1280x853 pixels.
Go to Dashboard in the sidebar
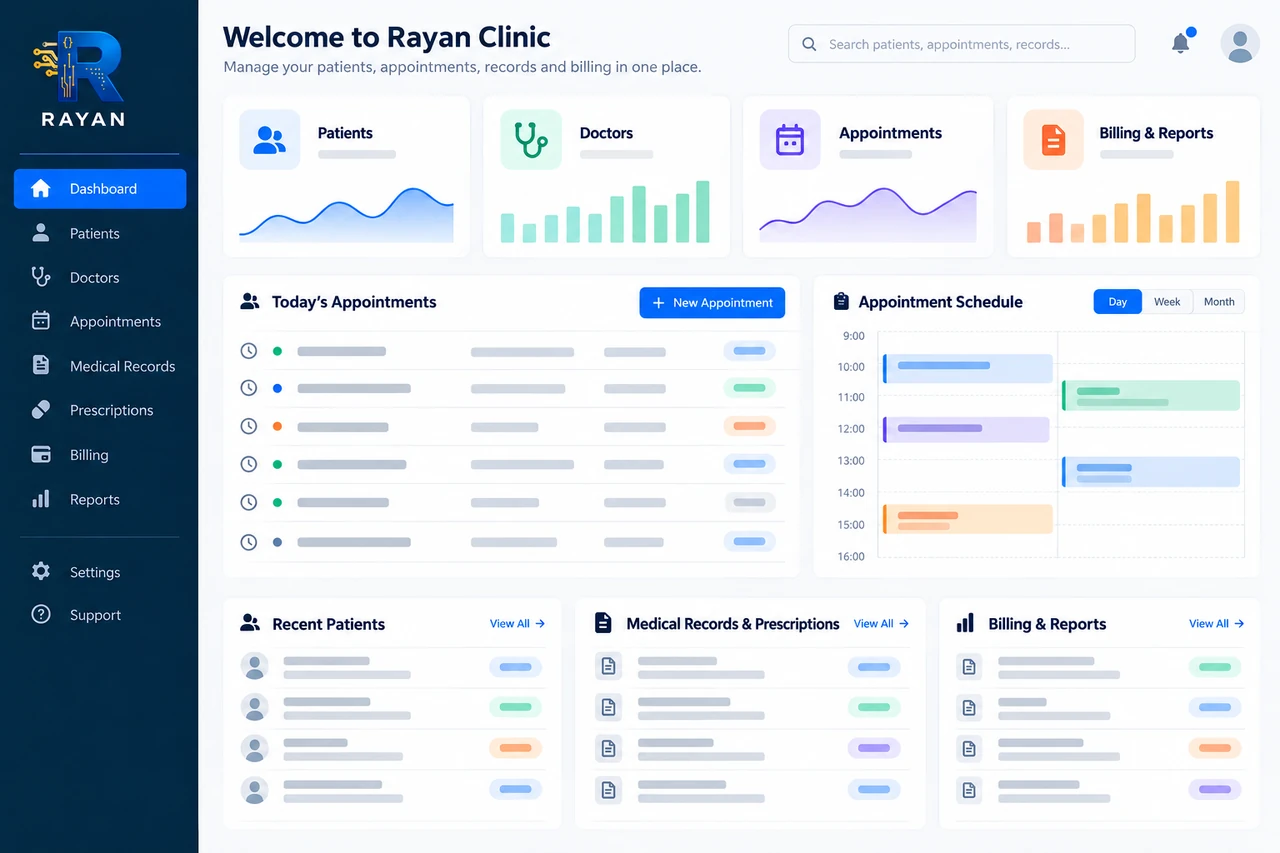100,189
